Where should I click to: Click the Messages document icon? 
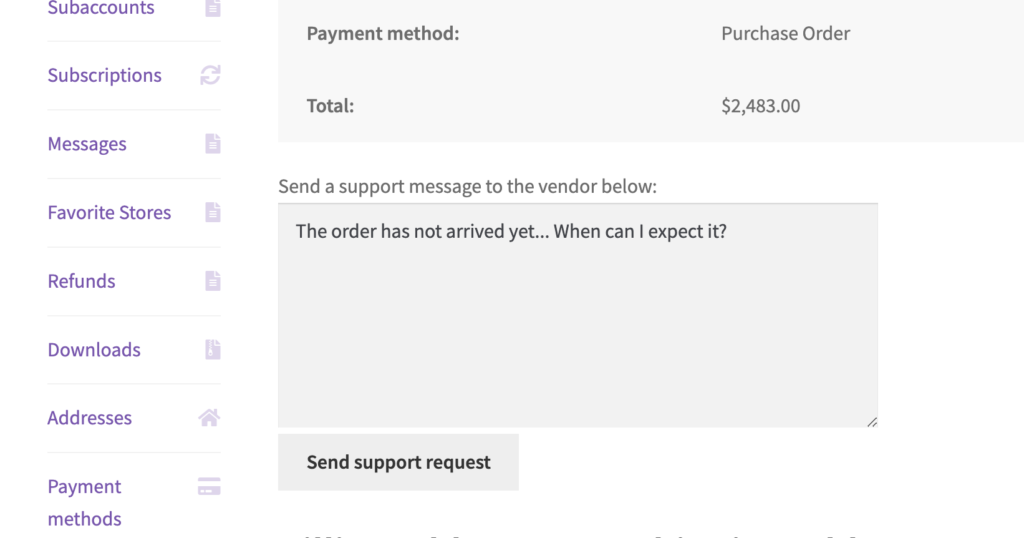213,144
